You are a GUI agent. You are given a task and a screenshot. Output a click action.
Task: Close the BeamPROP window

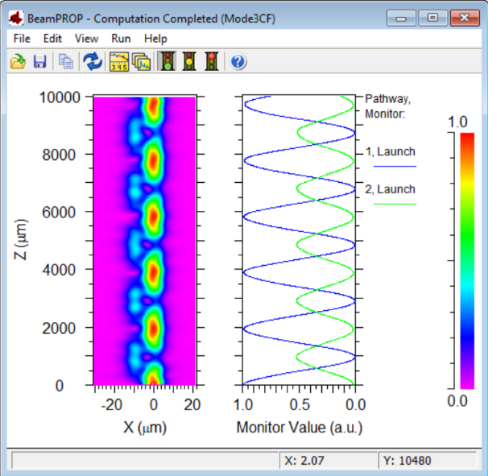tap(465, 18)
